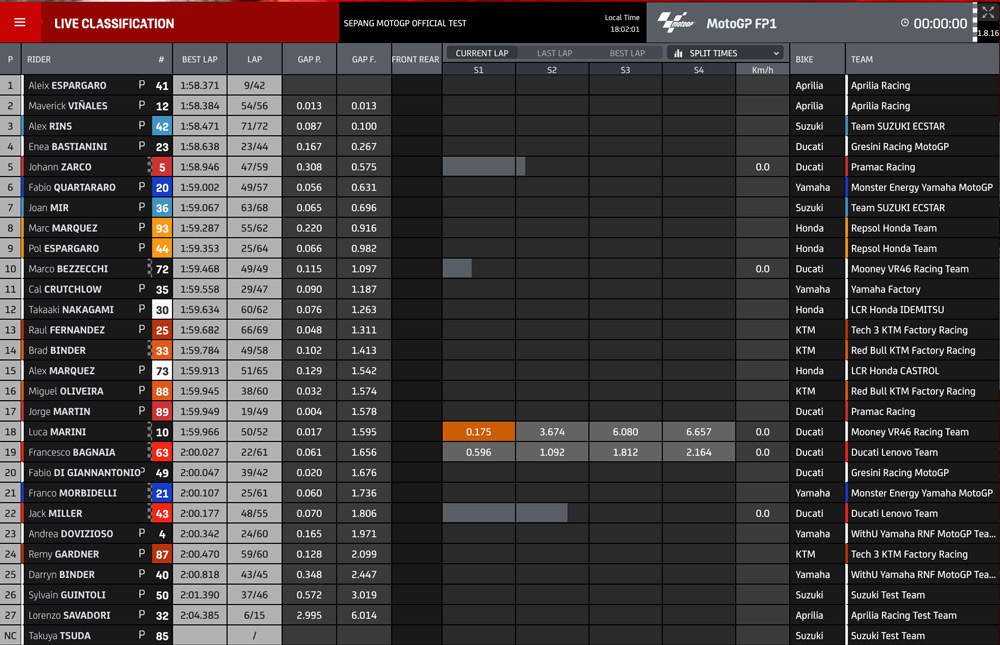Viewport: 1000px width, 645px height.
Task: Click the FRONT REAR column header
Action: (416, 59)
